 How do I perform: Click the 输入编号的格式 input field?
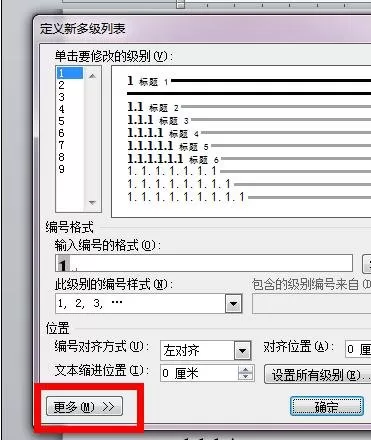[204, 263]
